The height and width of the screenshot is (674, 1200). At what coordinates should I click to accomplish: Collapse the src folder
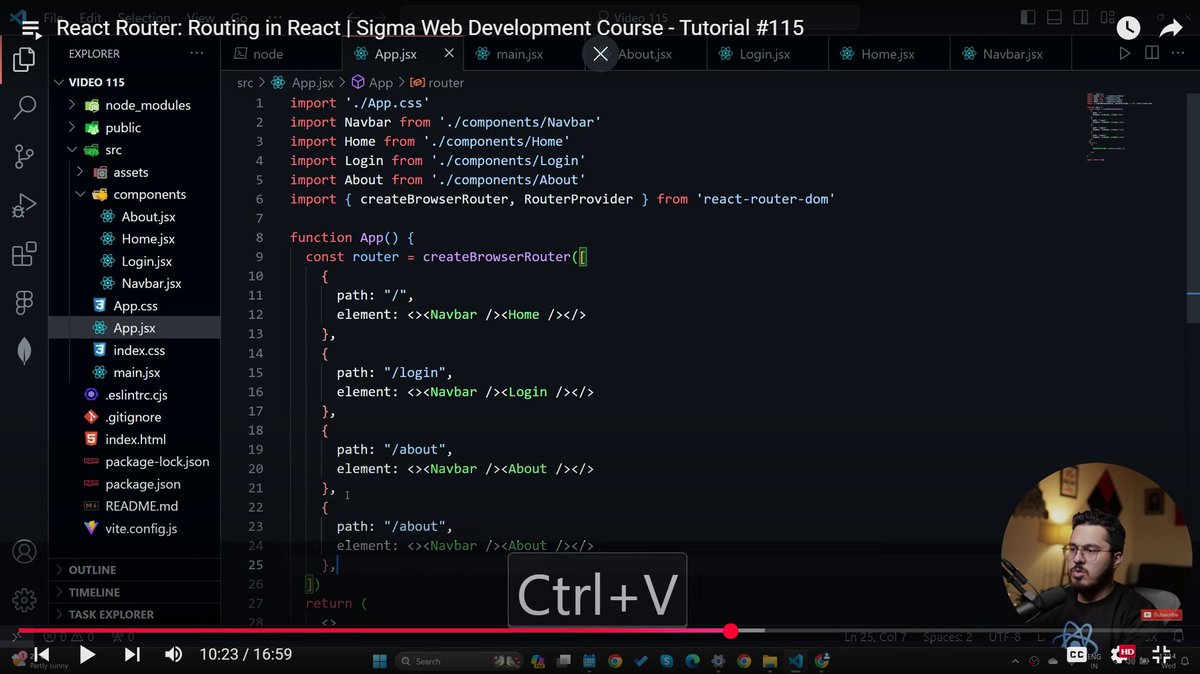click(x=134, y=150)
